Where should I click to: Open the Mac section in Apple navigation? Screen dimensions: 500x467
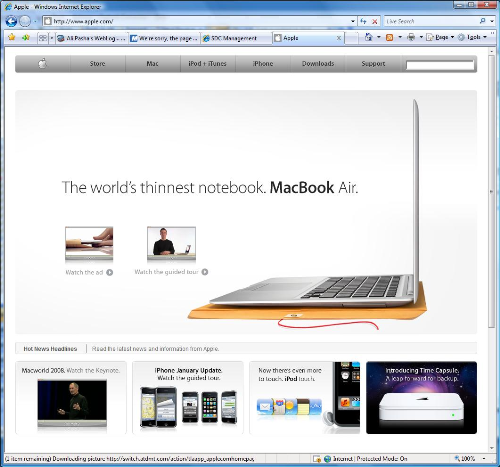153,64
